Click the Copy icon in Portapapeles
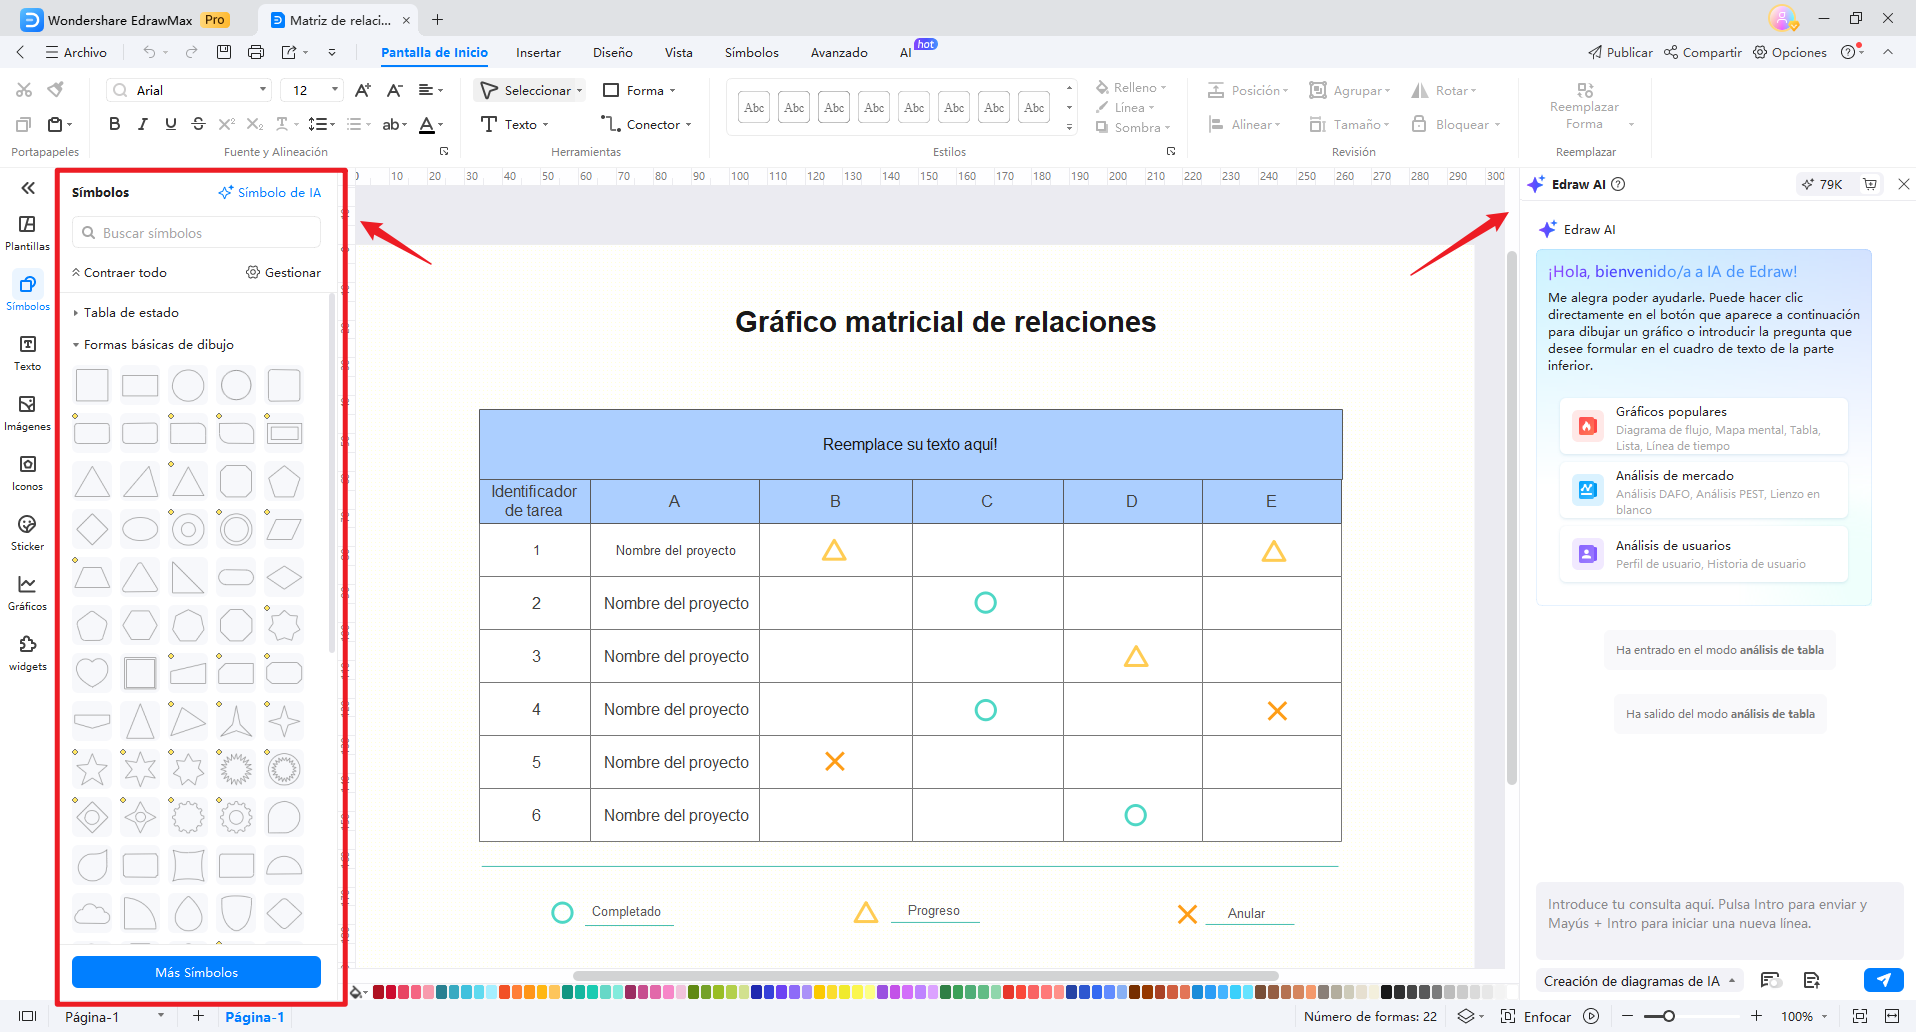Screen dimensions: 1916x1032 click(23, 124)
